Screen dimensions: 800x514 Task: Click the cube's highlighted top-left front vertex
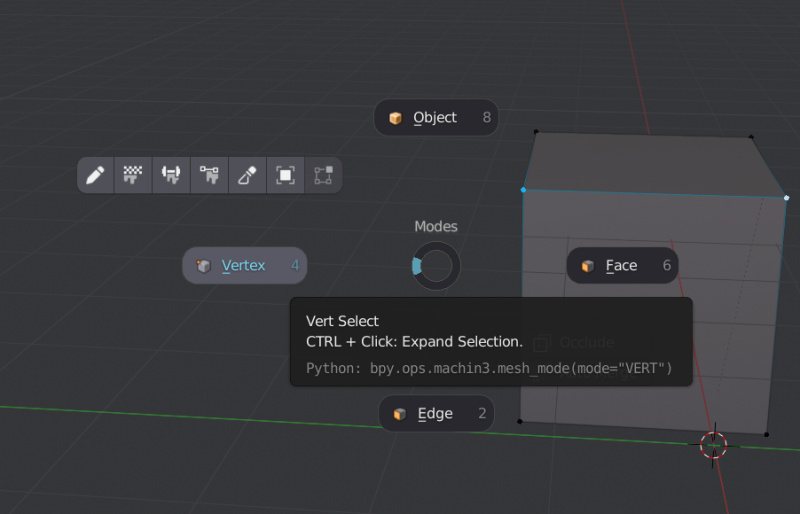[523, 189]
